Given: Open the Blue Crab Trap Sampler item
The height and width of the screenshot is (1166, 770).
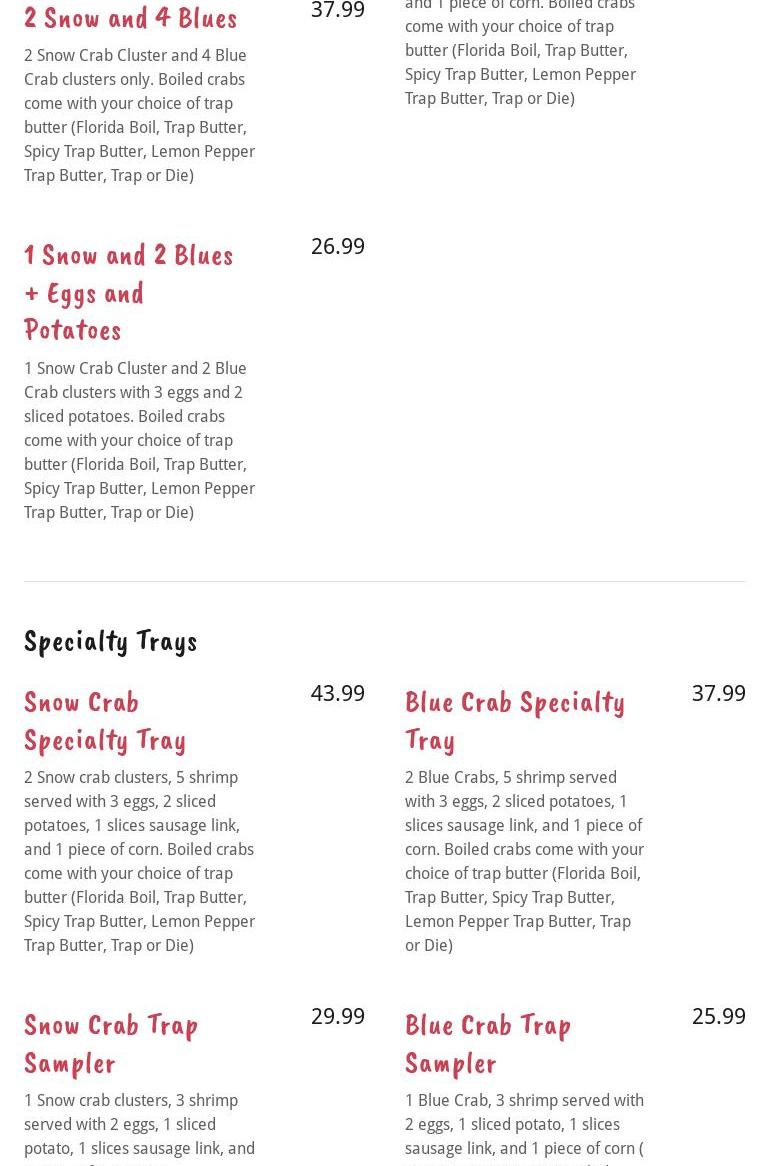Looking at the screenshot, I should coord(488,1044).
